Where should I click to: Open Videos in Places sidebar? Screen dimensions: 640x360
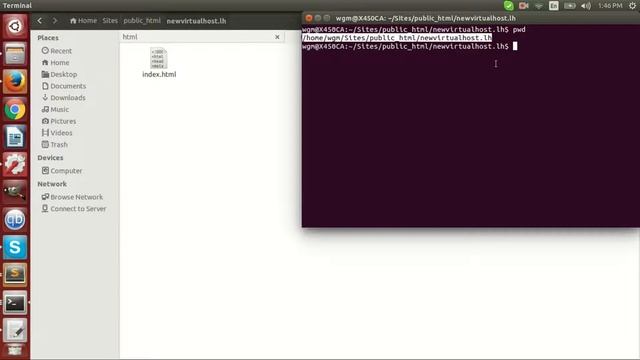tap(57, 133)
